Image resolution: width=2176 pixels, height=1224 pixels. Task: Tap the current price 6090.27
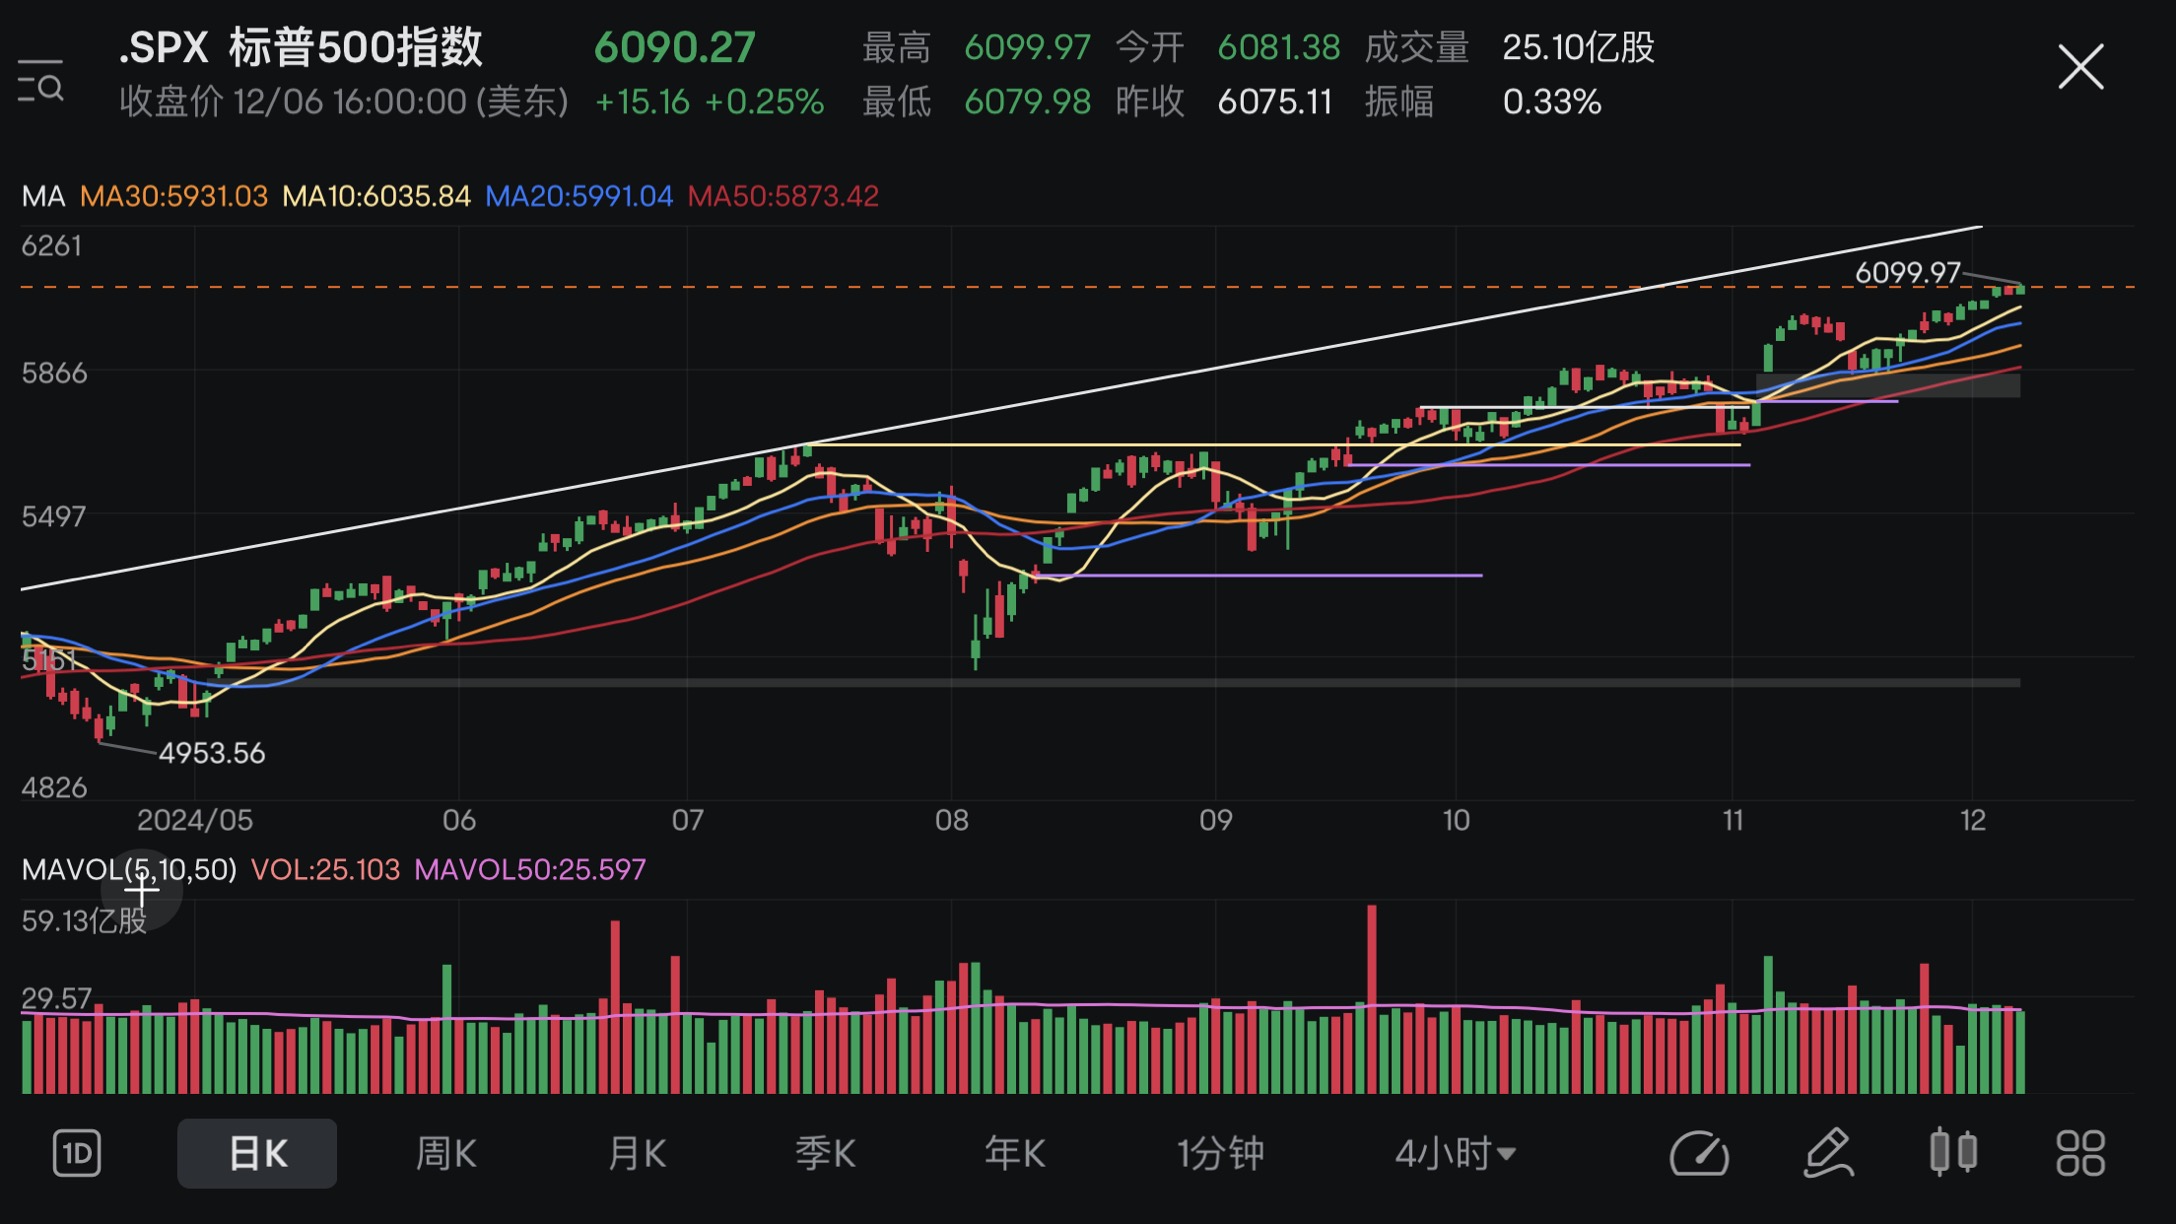[675, 47]
